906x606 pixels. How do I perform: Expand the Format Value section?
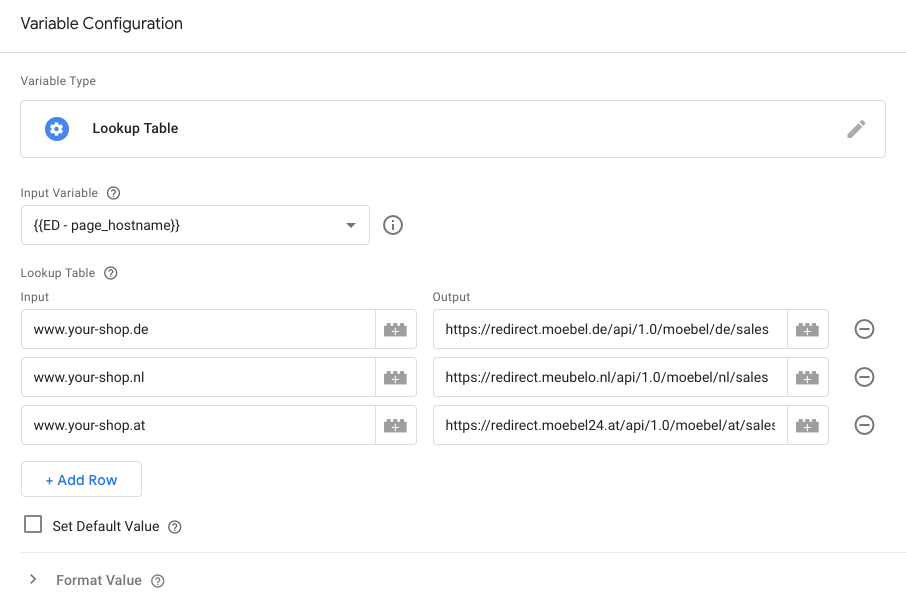33,579
